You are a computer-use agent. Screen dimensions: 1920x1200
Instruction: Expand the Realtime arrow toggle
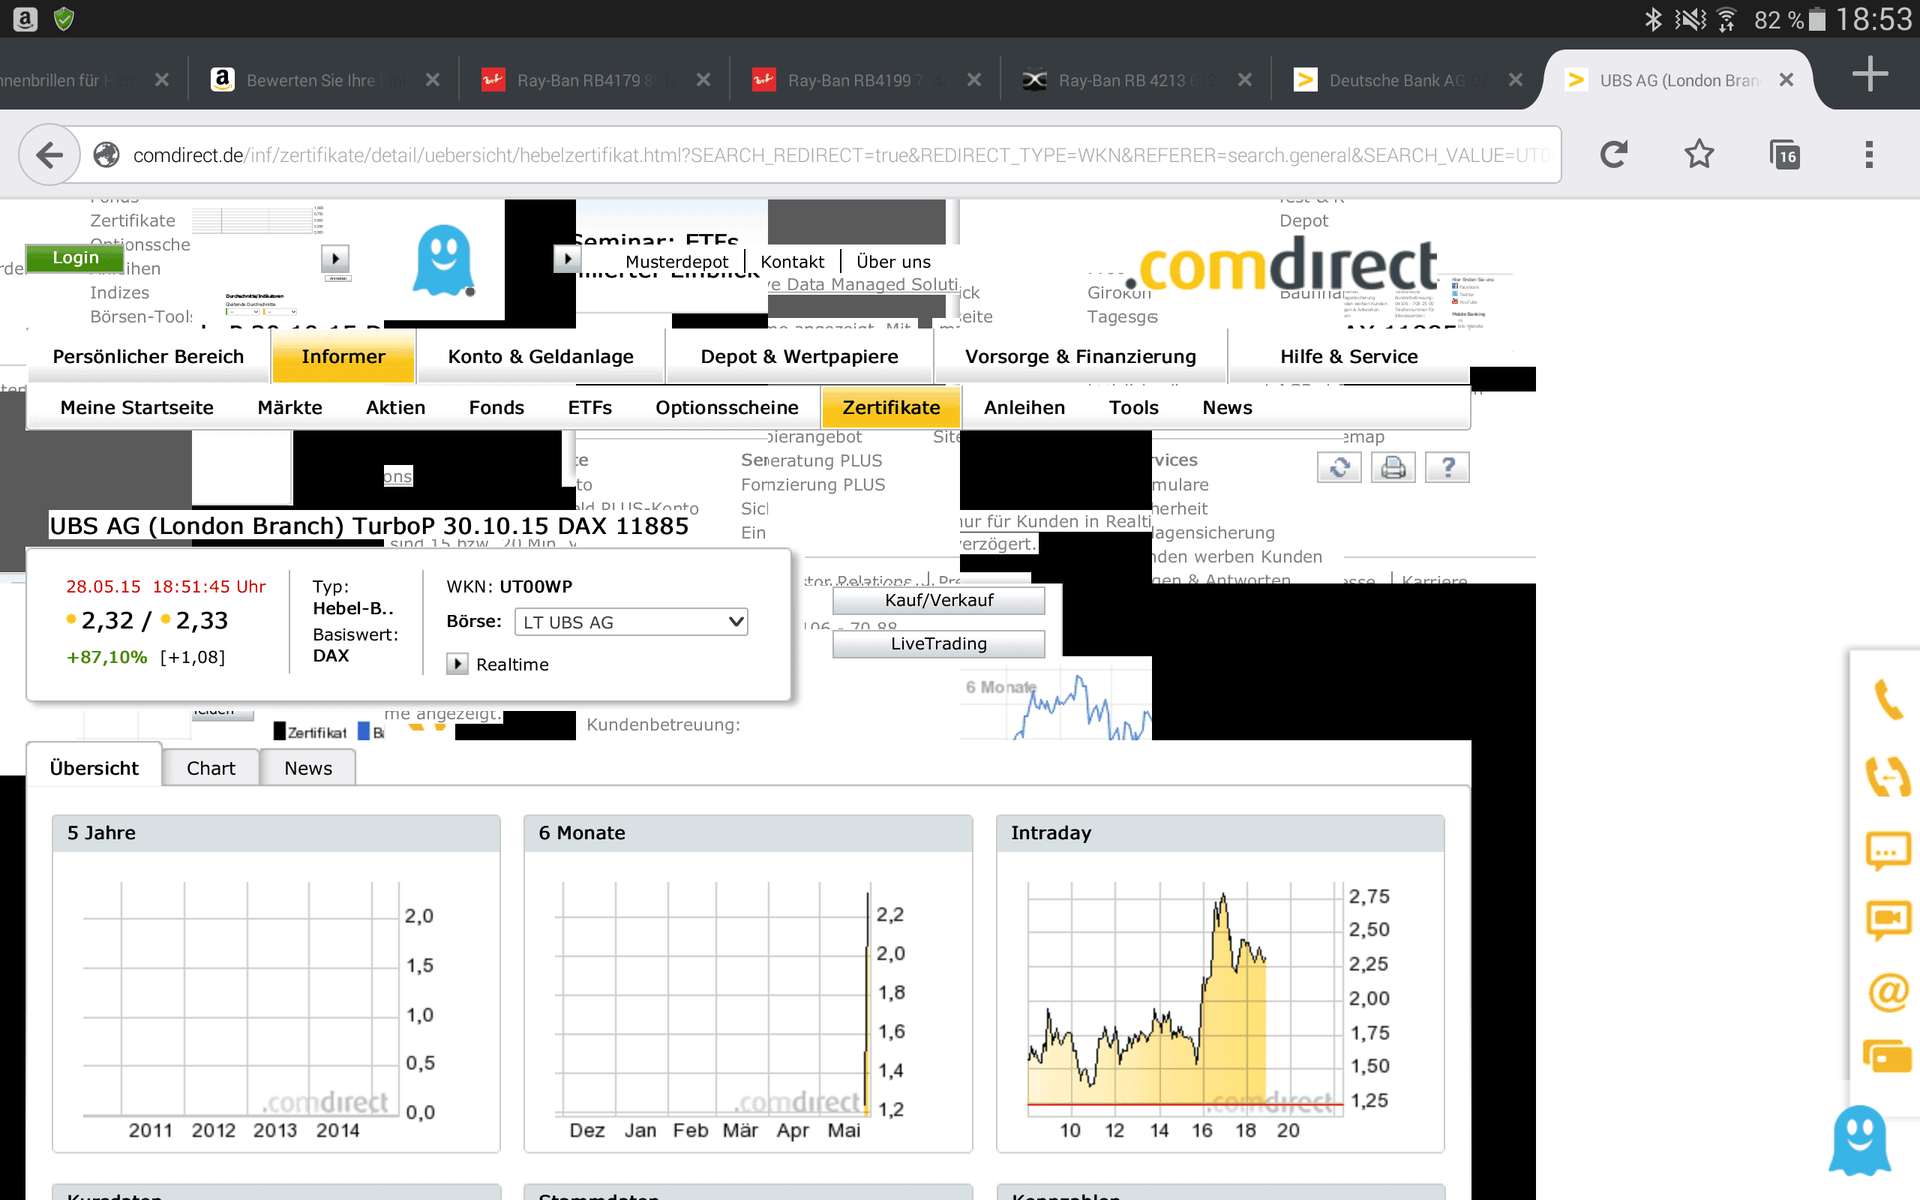pos(457,664)
